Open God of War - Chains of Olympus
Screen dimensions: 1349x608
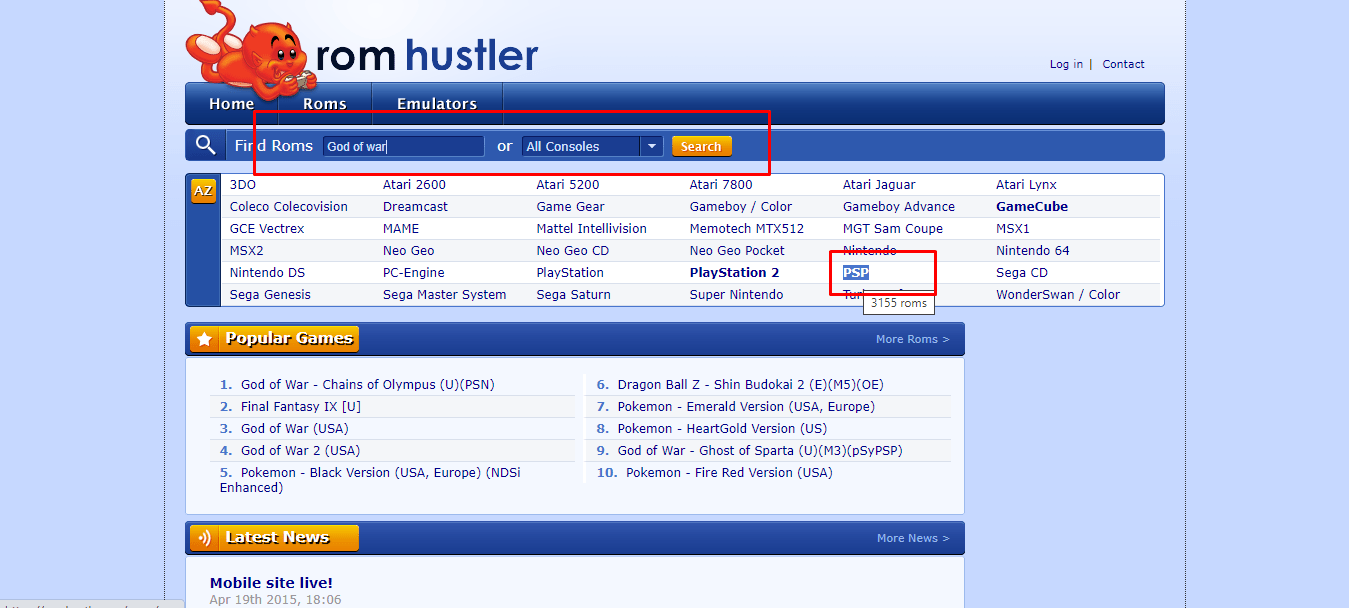(x=368, y=385)
